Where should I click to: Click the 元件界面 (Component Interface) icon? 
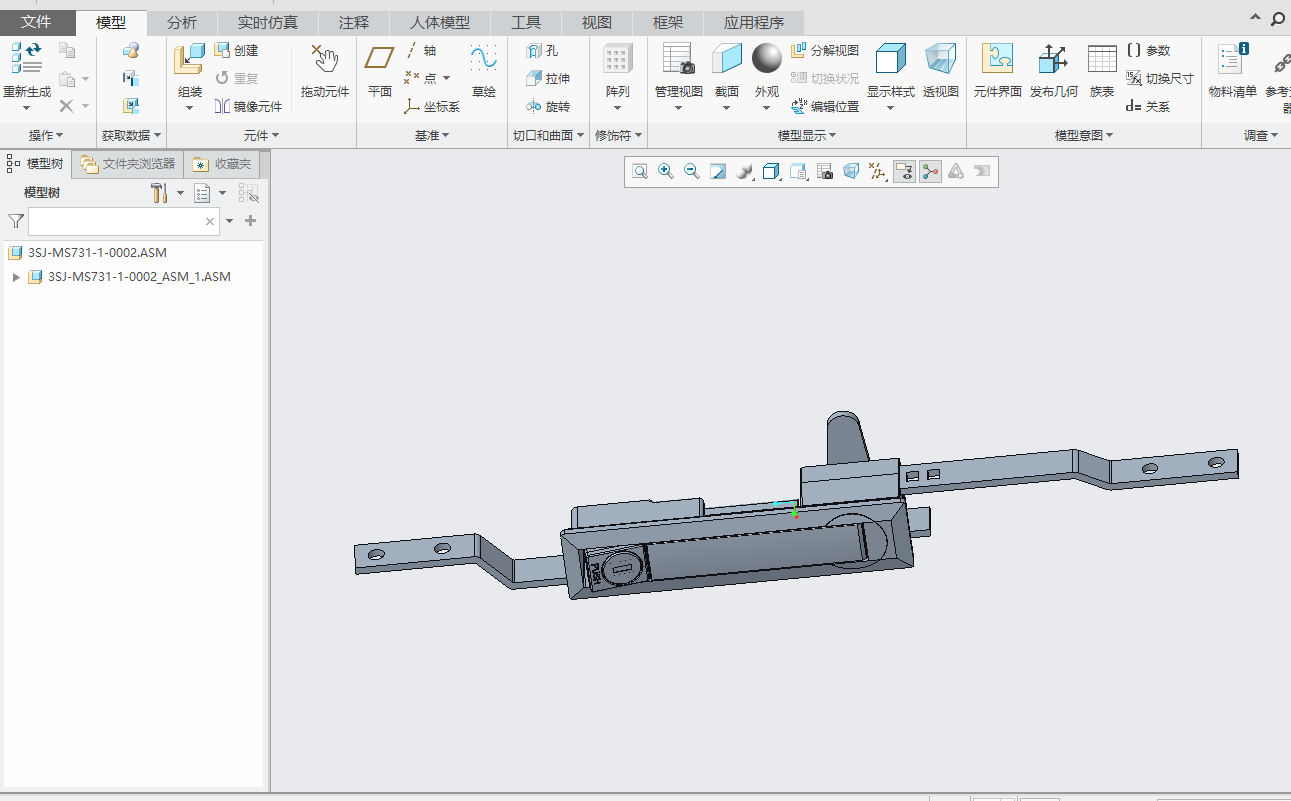tap(997, 59)
